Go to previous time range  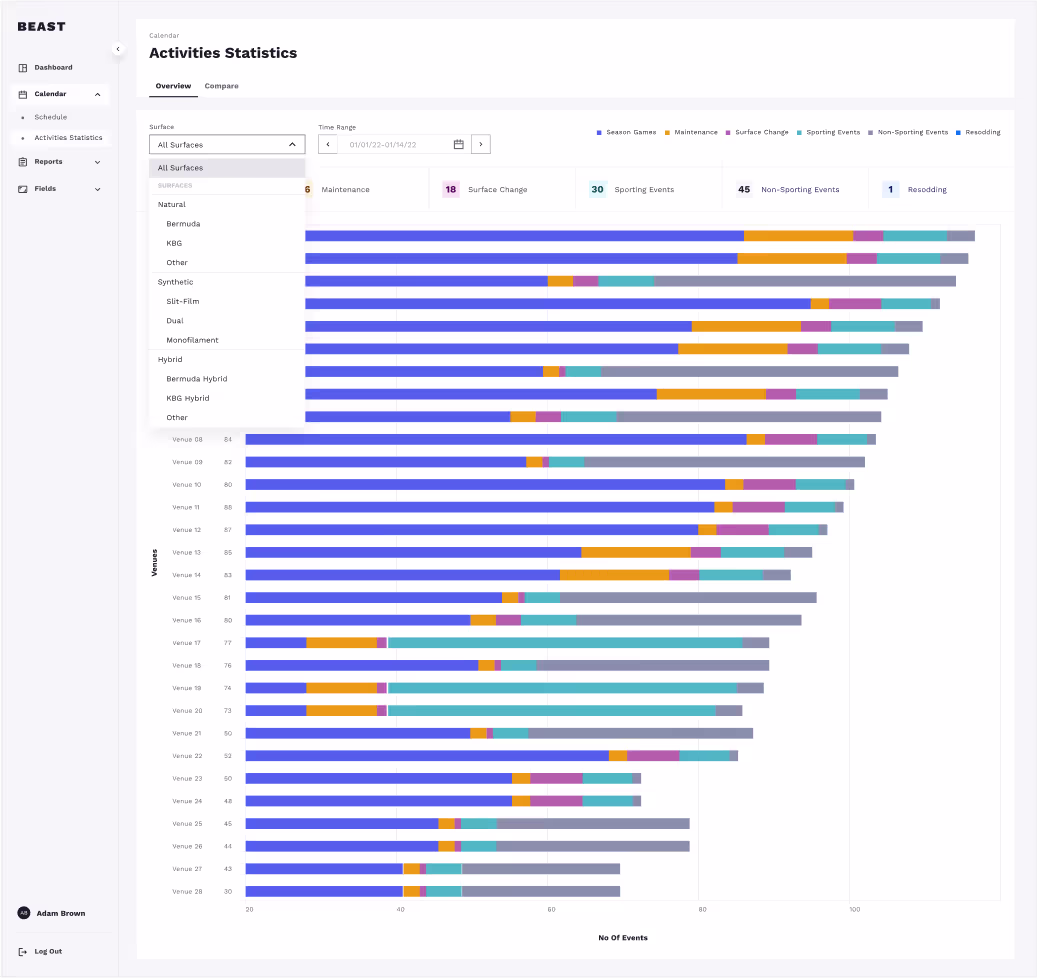(328, 144)
